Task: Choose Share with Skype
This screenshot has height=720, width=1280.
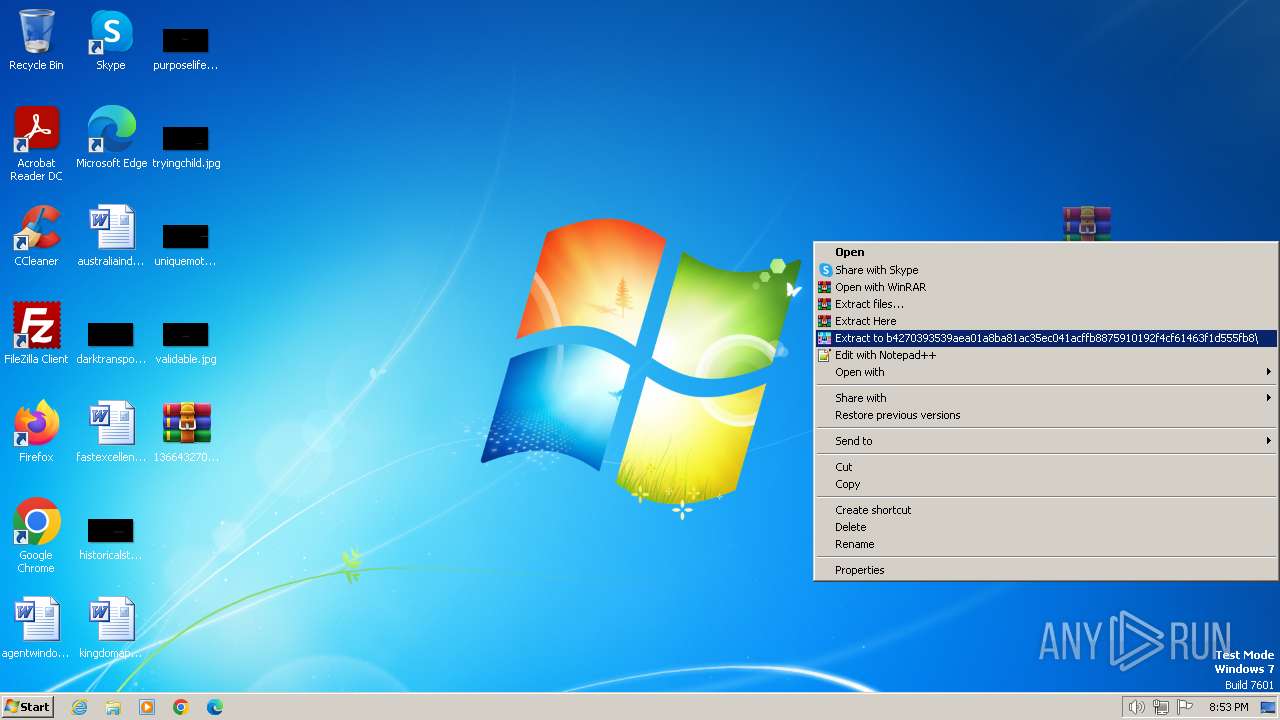Action: 1046,270
